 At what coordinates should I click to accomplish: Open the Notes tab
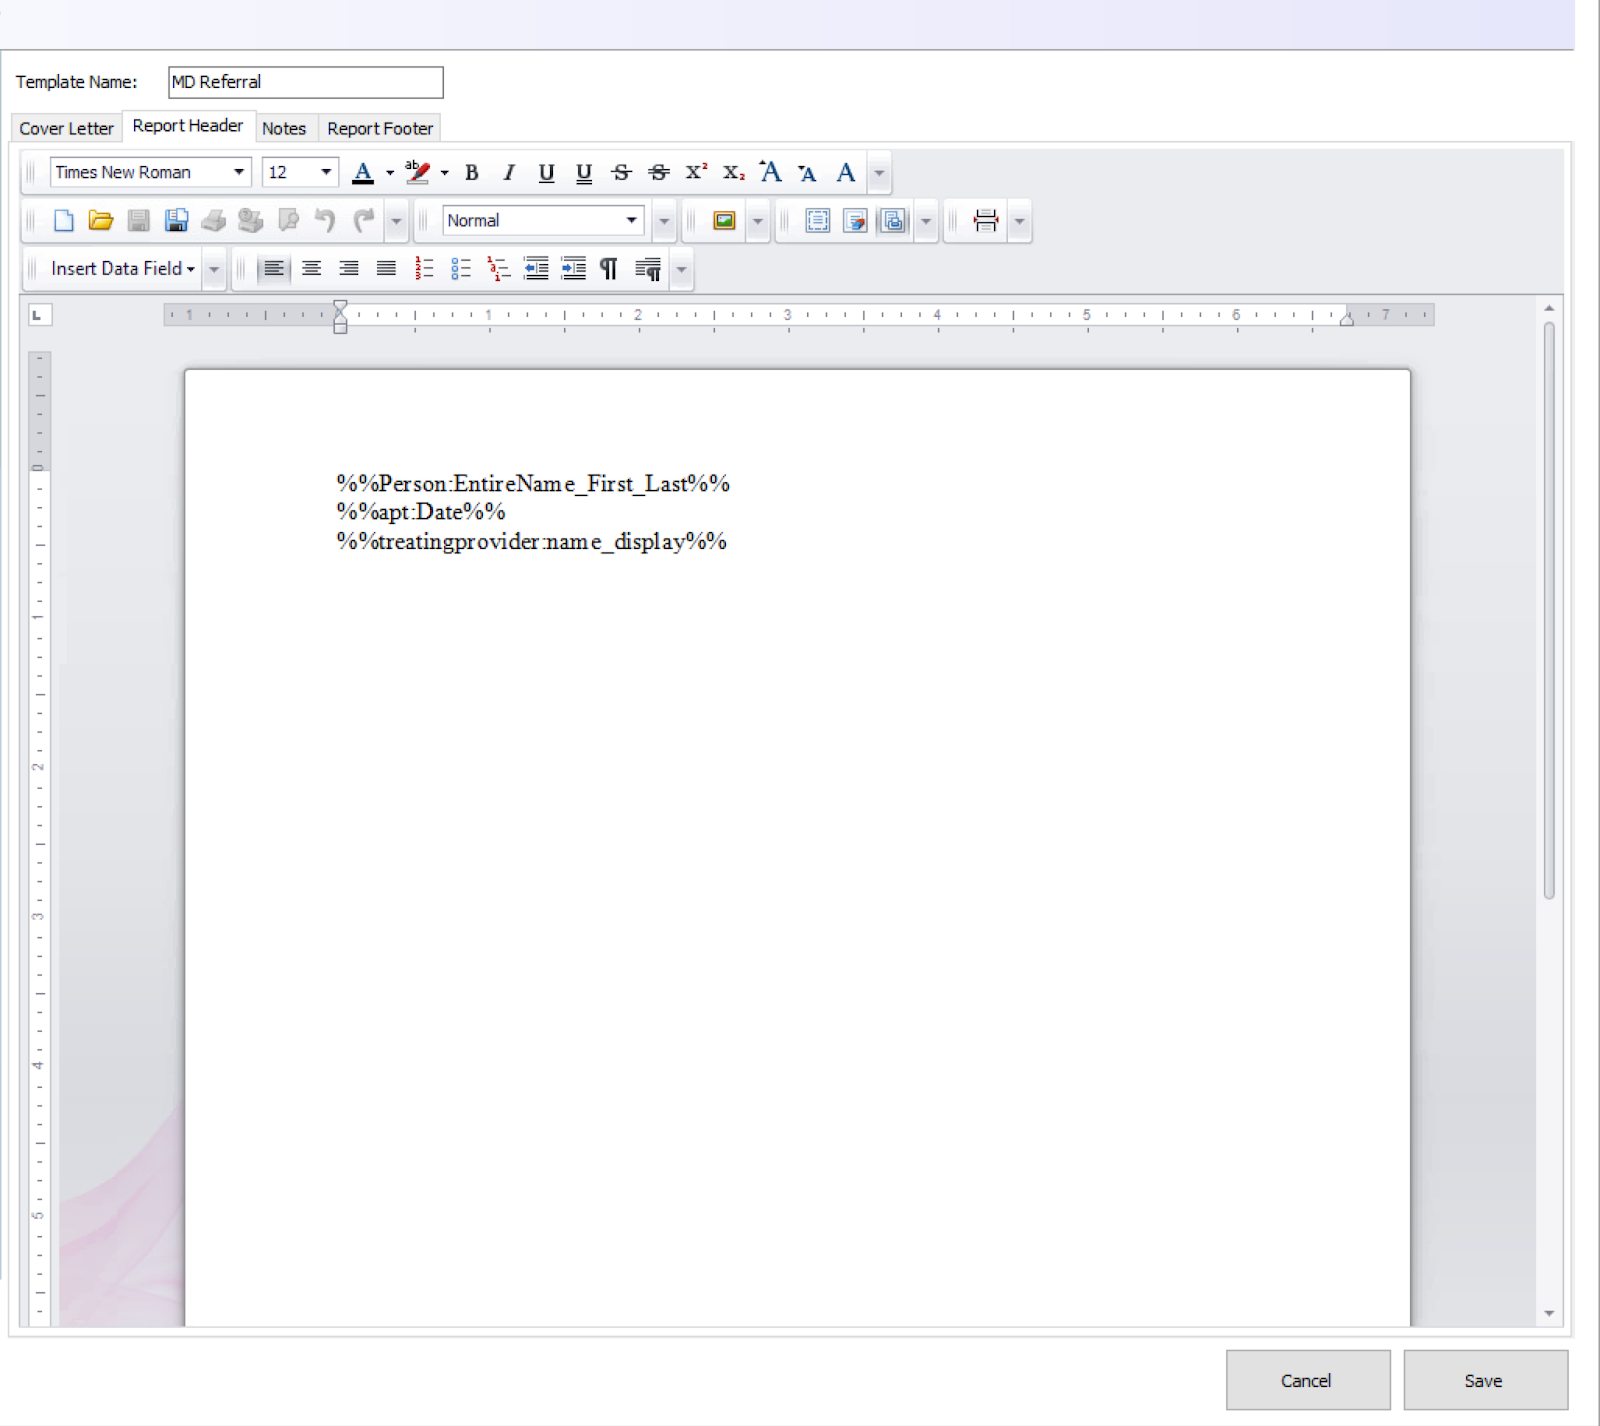pos(284,127)
